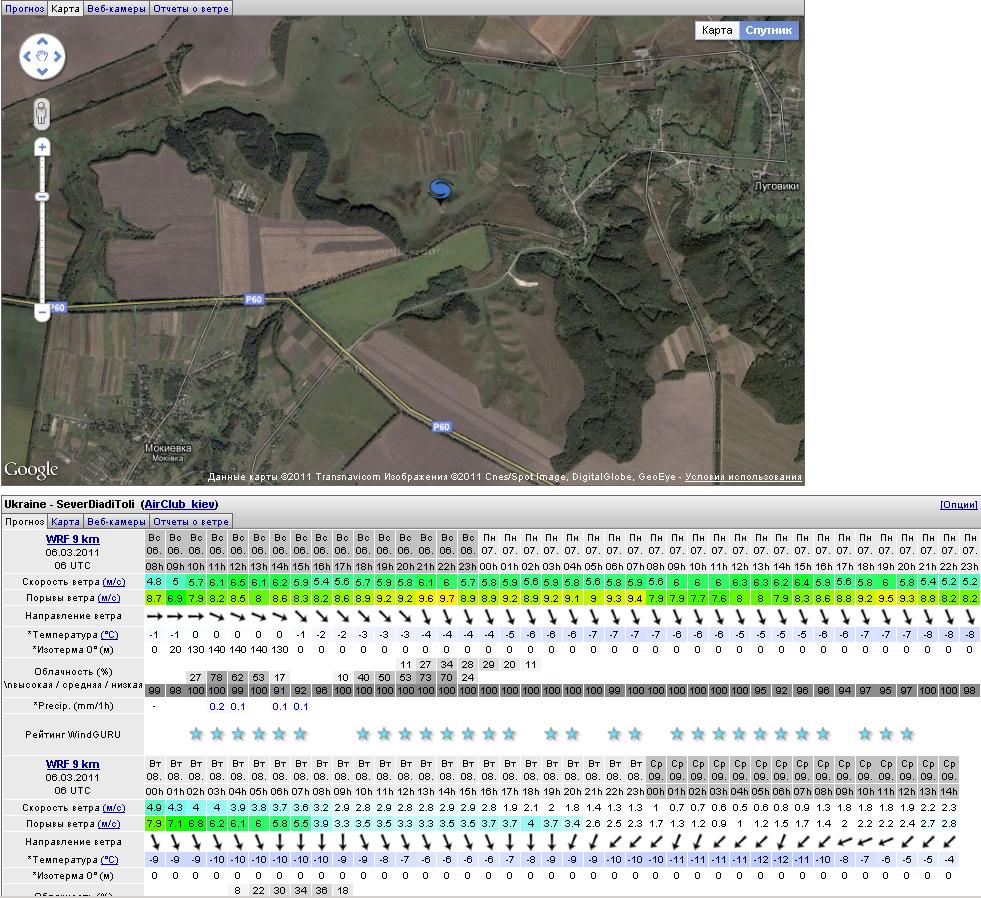Click the Street View pegman icon
Viewport: 981px width, 898px height.
click(x=42, y=112)
